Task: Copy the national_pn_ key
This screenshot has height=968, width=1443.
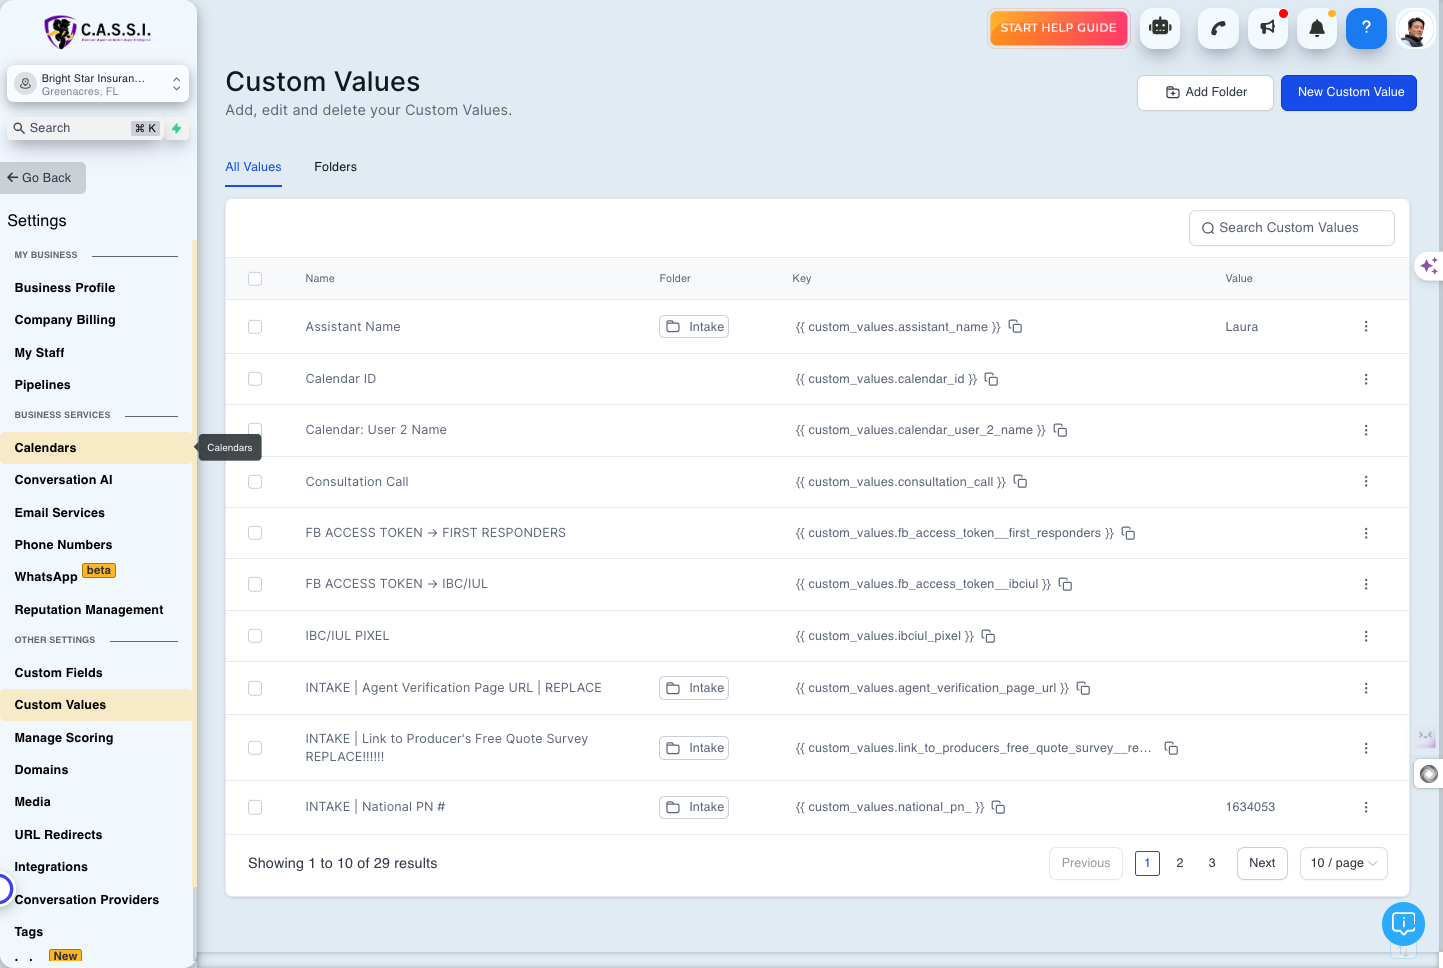Action: (x=998, y=807)
